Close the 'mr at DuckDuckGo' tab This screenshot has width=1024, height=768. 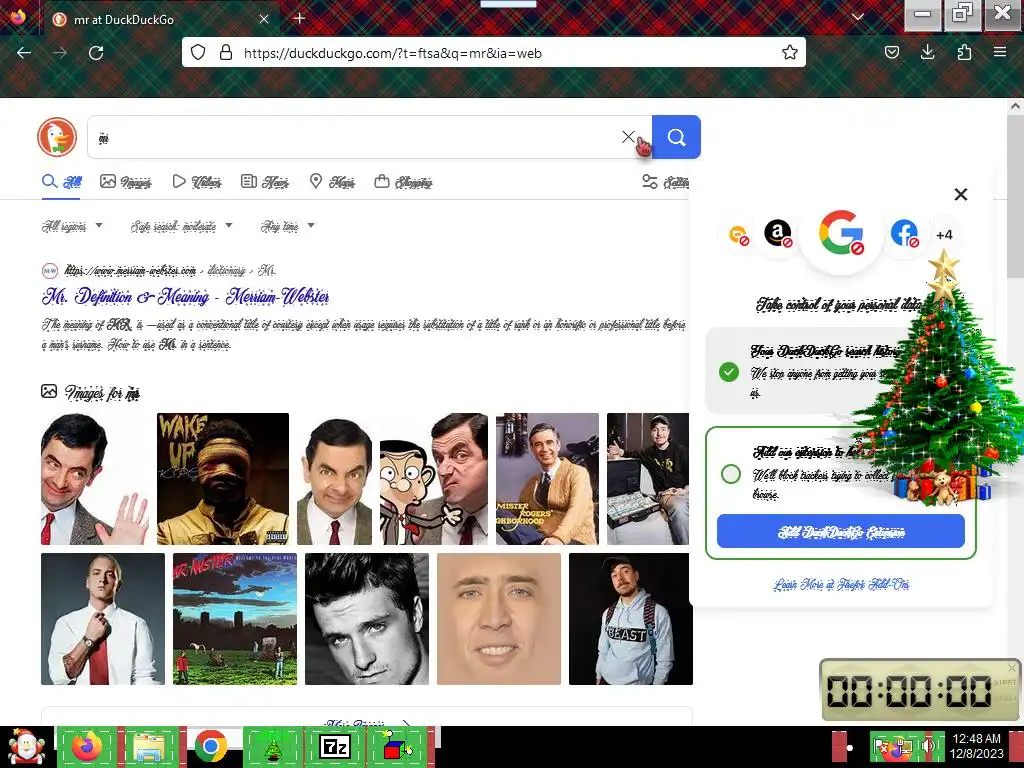pos(264,19)
